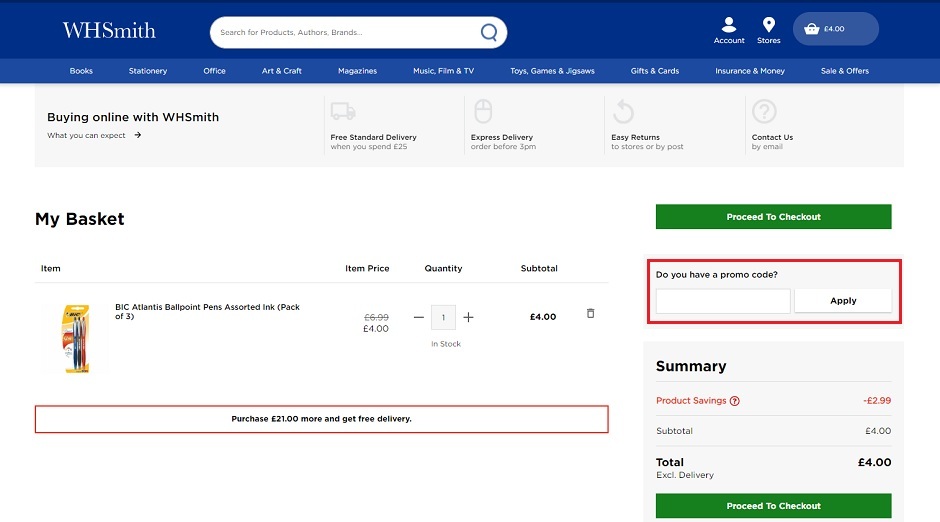Open the Art & Craft menu
This screenshot has height=522, width=940.
(282, 71)
